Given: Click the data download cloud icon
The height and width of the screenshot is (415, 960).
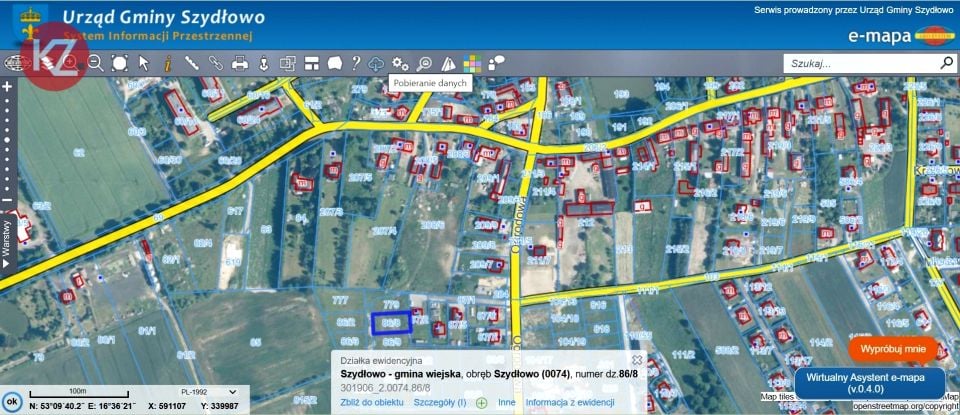Looking at the screenshot, I should click(375, 62).
